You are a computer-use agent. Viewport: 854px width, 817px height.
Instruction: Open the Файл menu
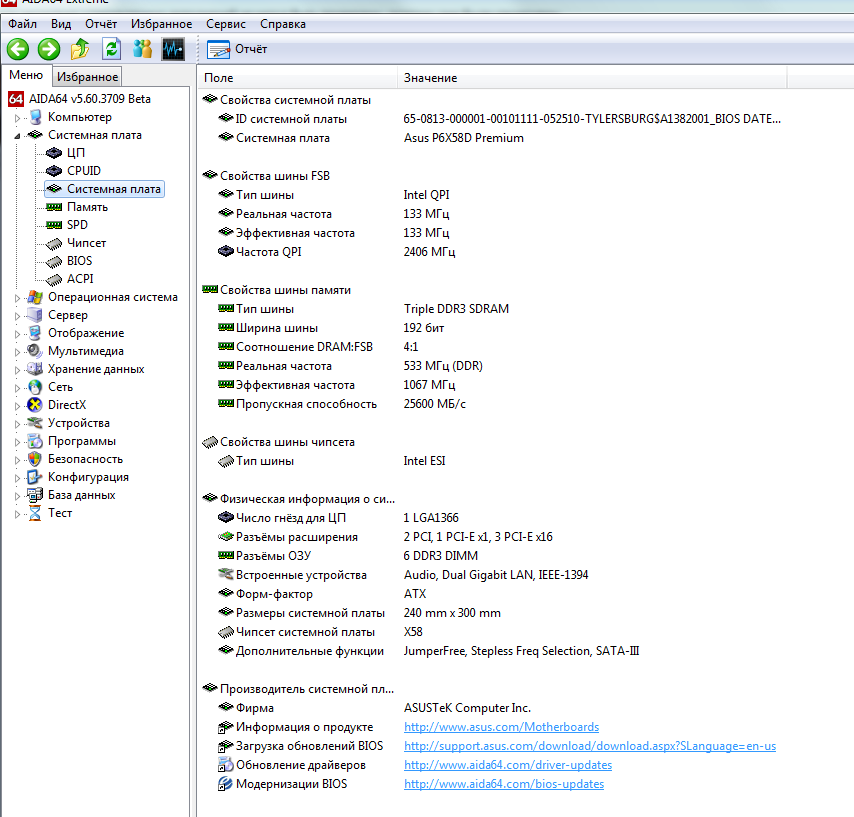(22, 24)
